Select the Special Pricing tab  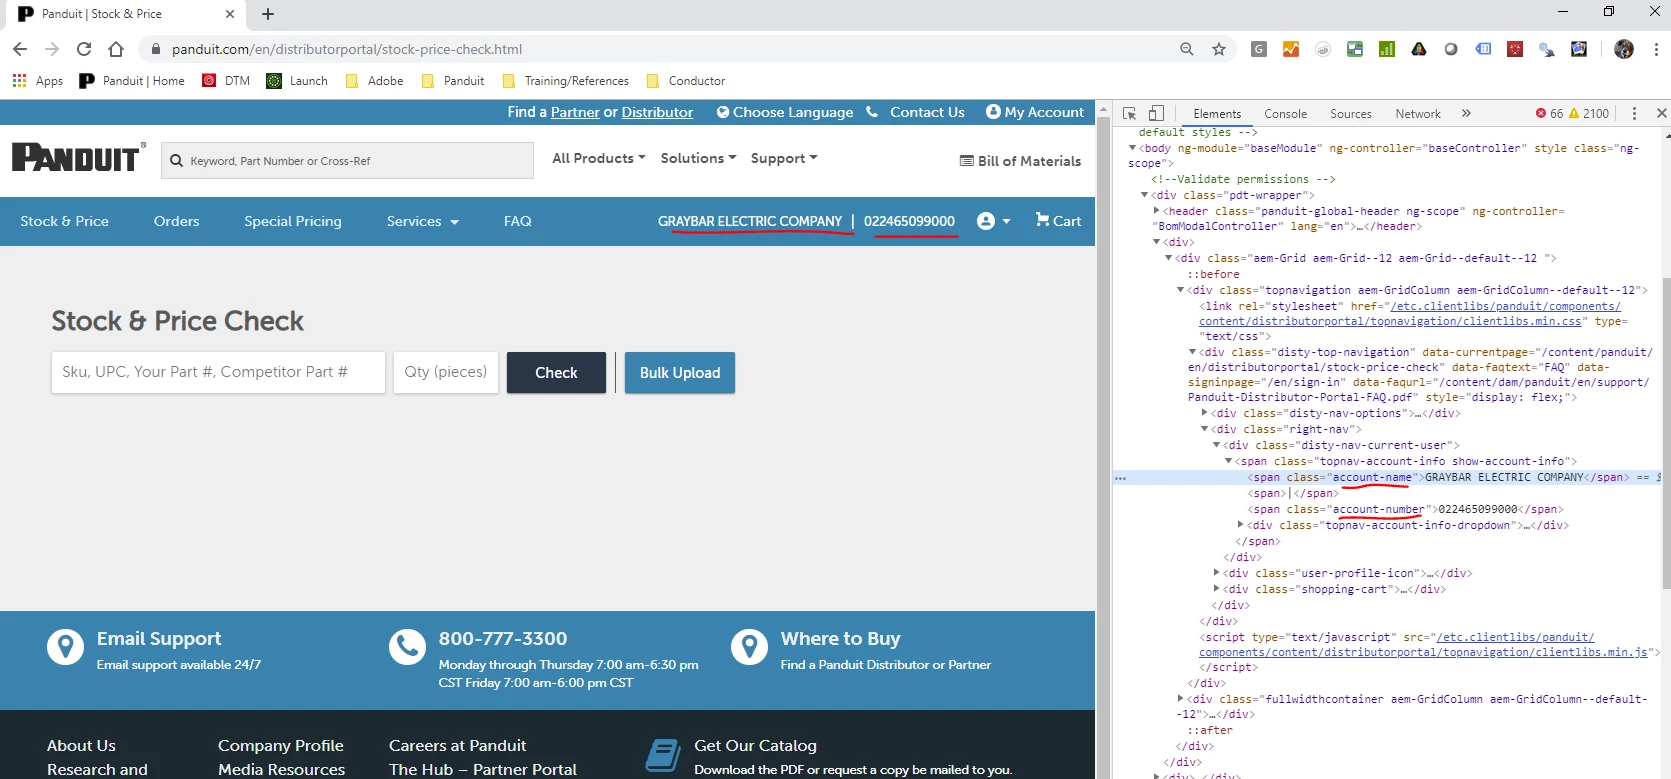293,221
